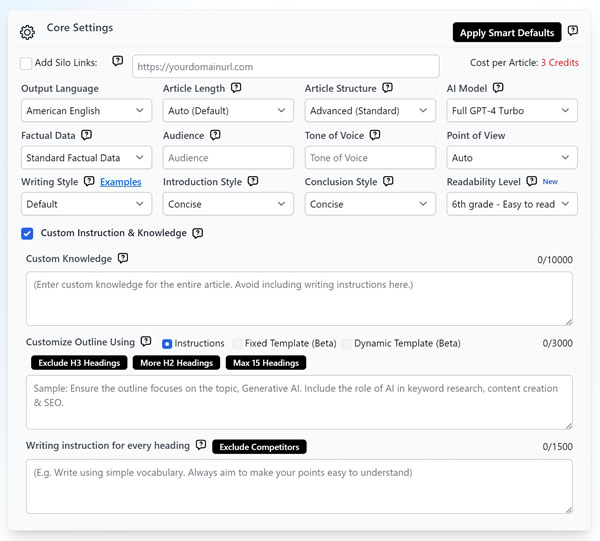Click Exclude H3 Headings button

[79, 363]
